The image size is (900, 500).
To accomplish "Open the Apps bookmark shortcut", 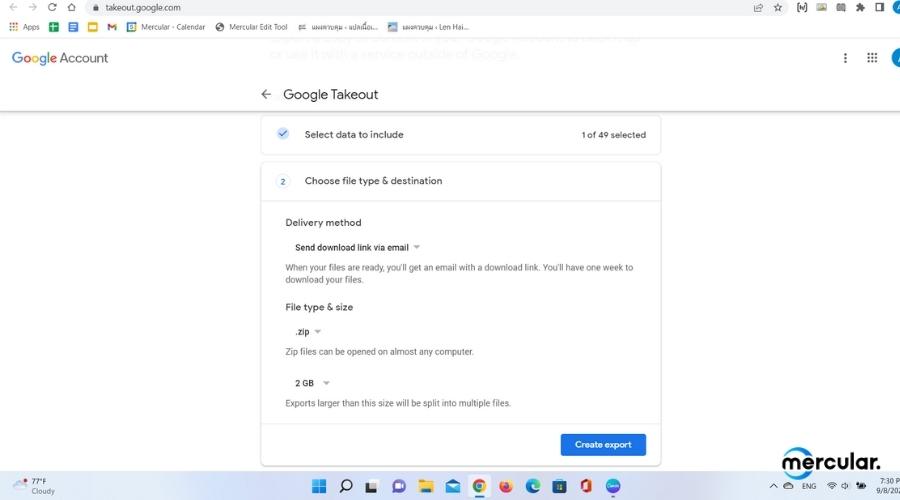I will tap(24, 27).
